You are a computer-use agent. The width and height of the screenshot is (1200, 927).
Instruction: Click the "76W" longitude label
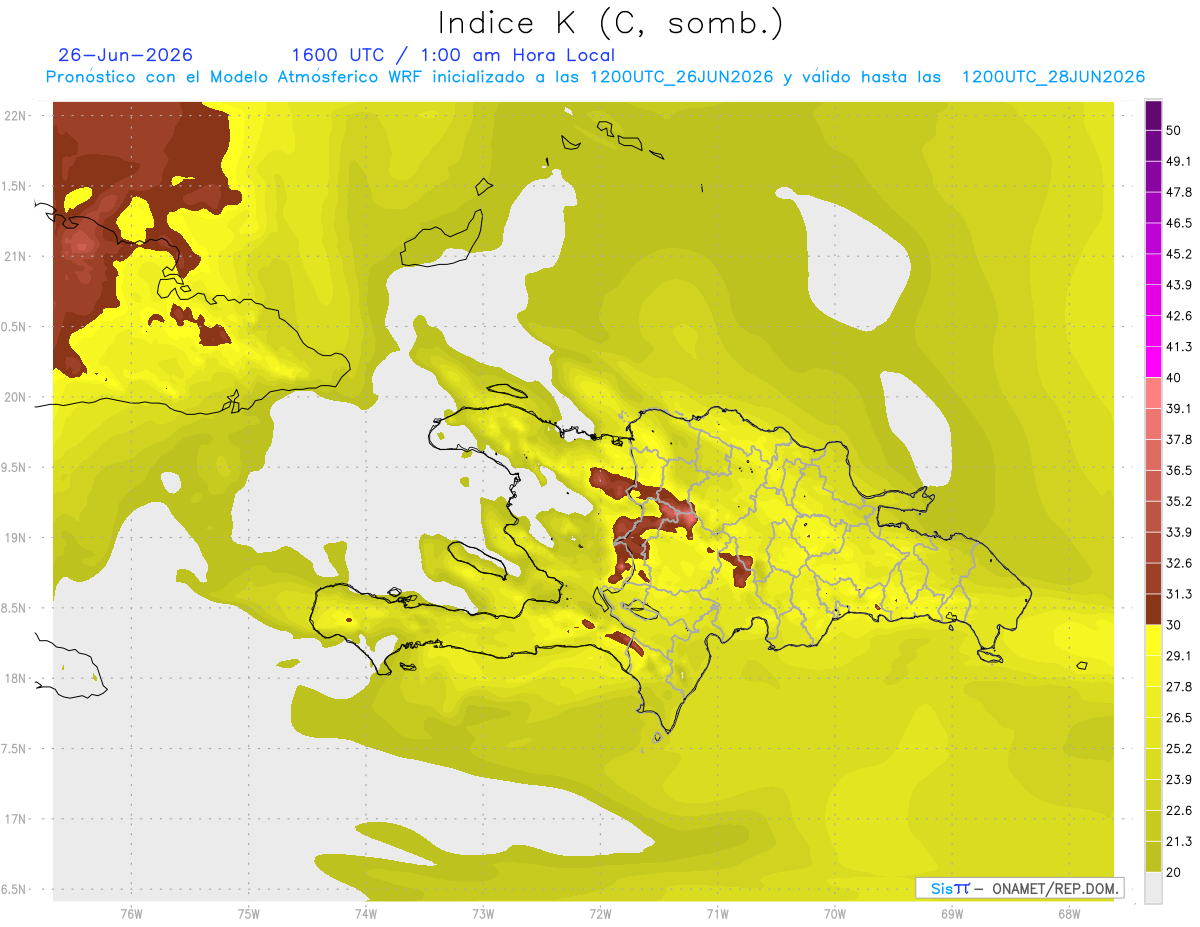131,914
